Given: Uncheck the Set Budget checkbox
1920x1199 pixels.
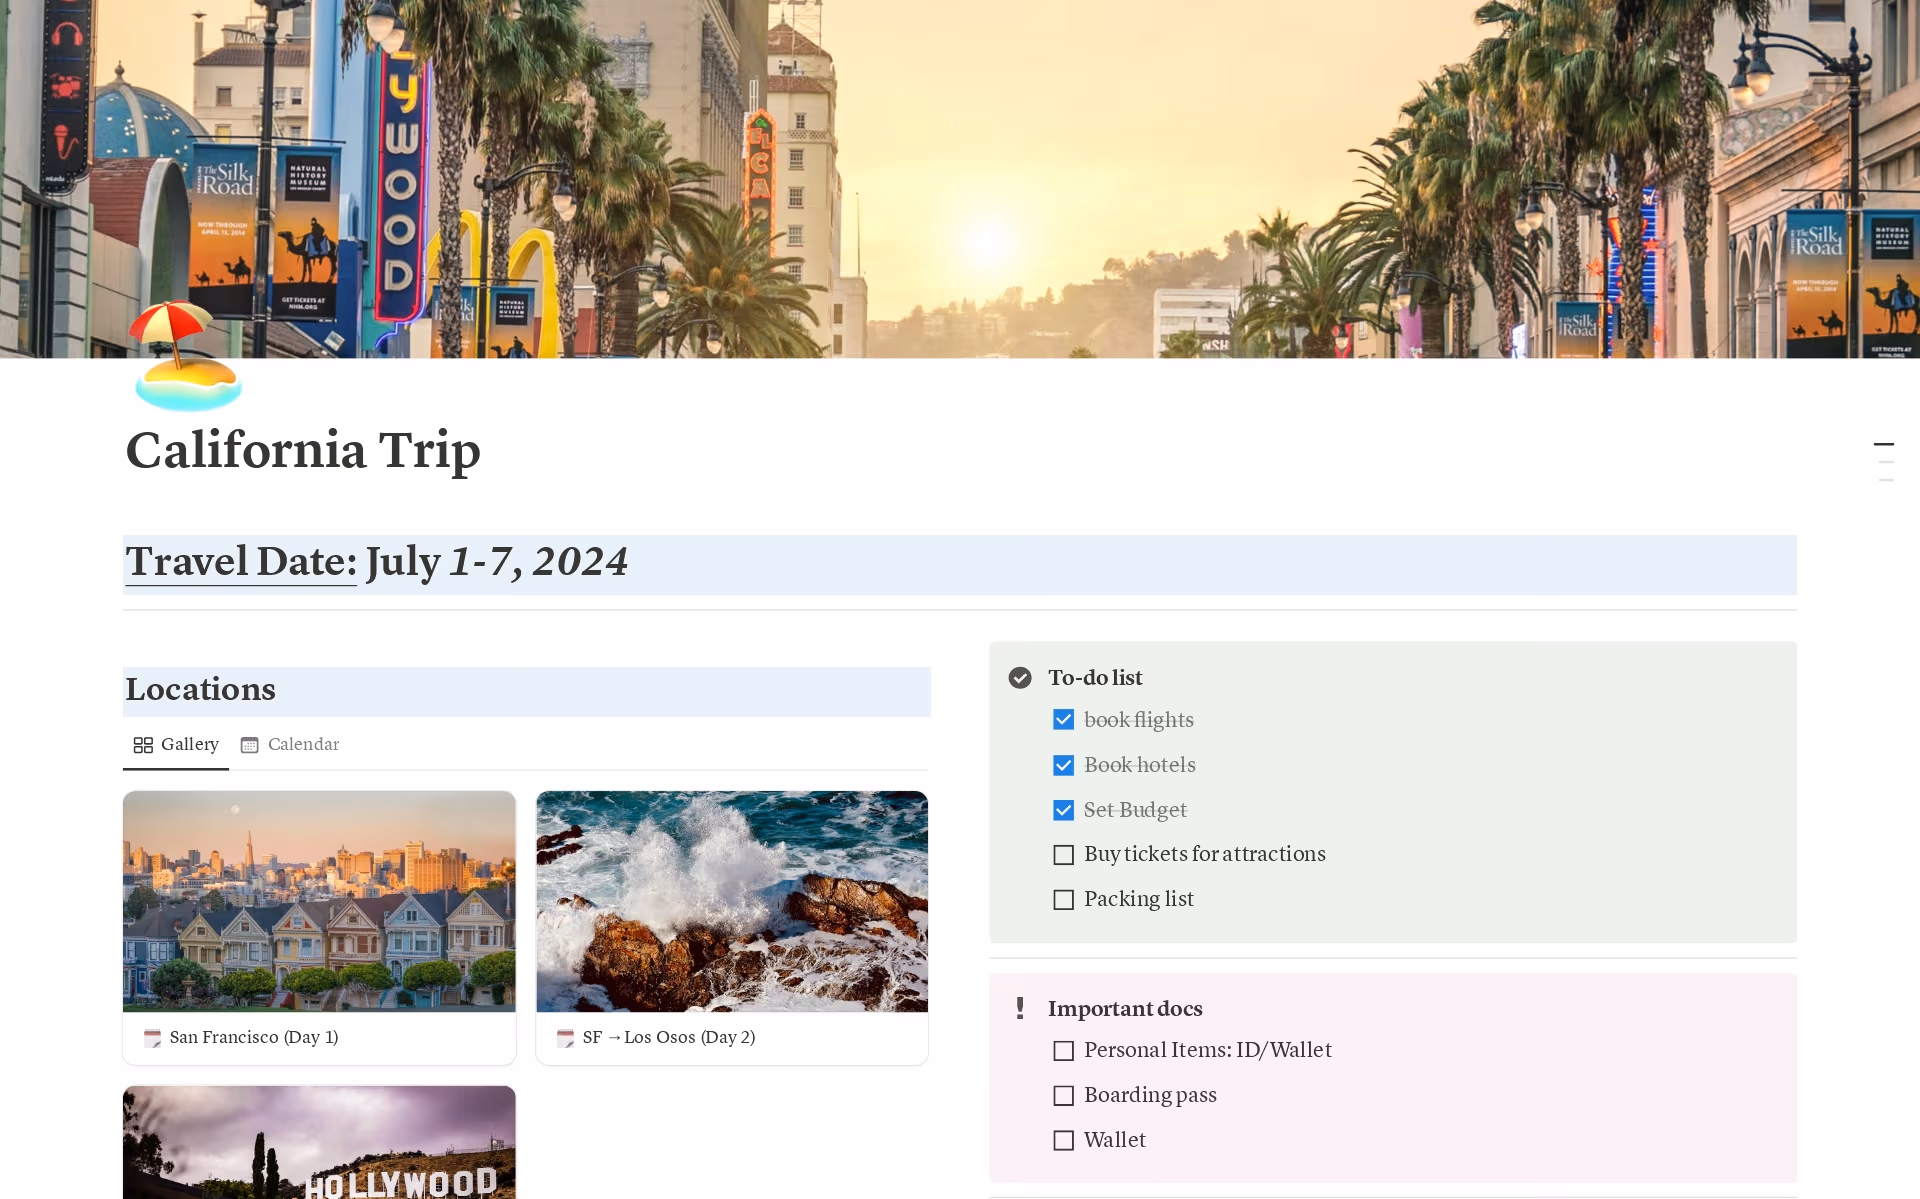Looking at the screenshot, I should (x=1063, y=810).
